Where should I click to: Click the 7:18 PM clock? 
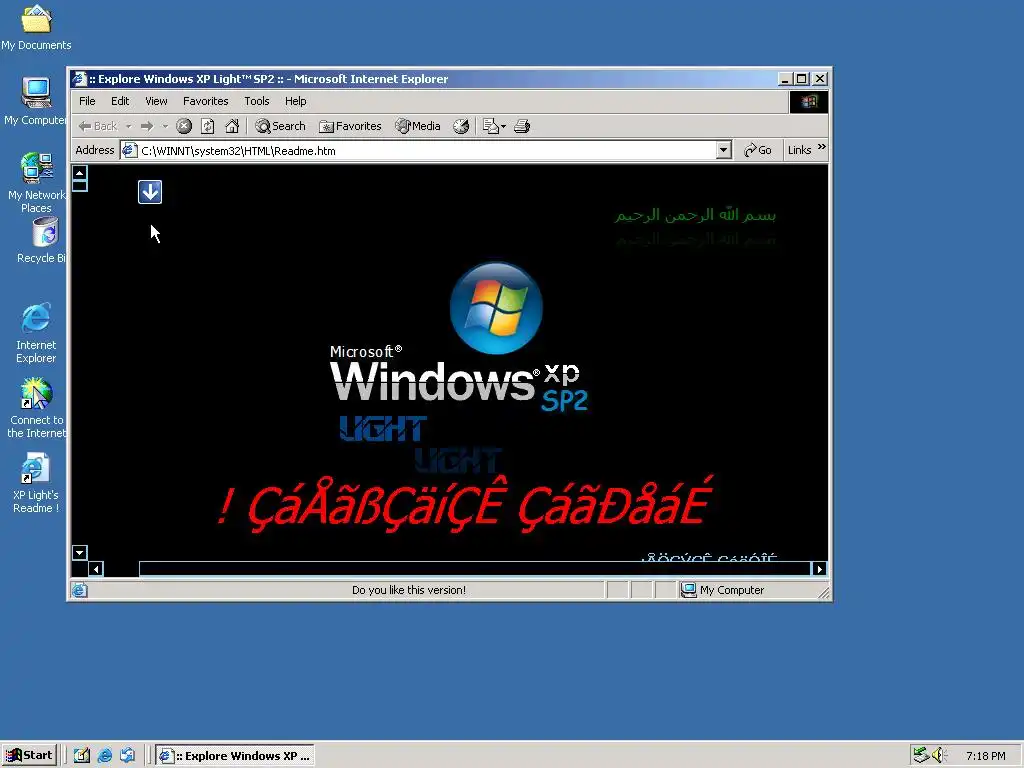[x=985, y=756]
